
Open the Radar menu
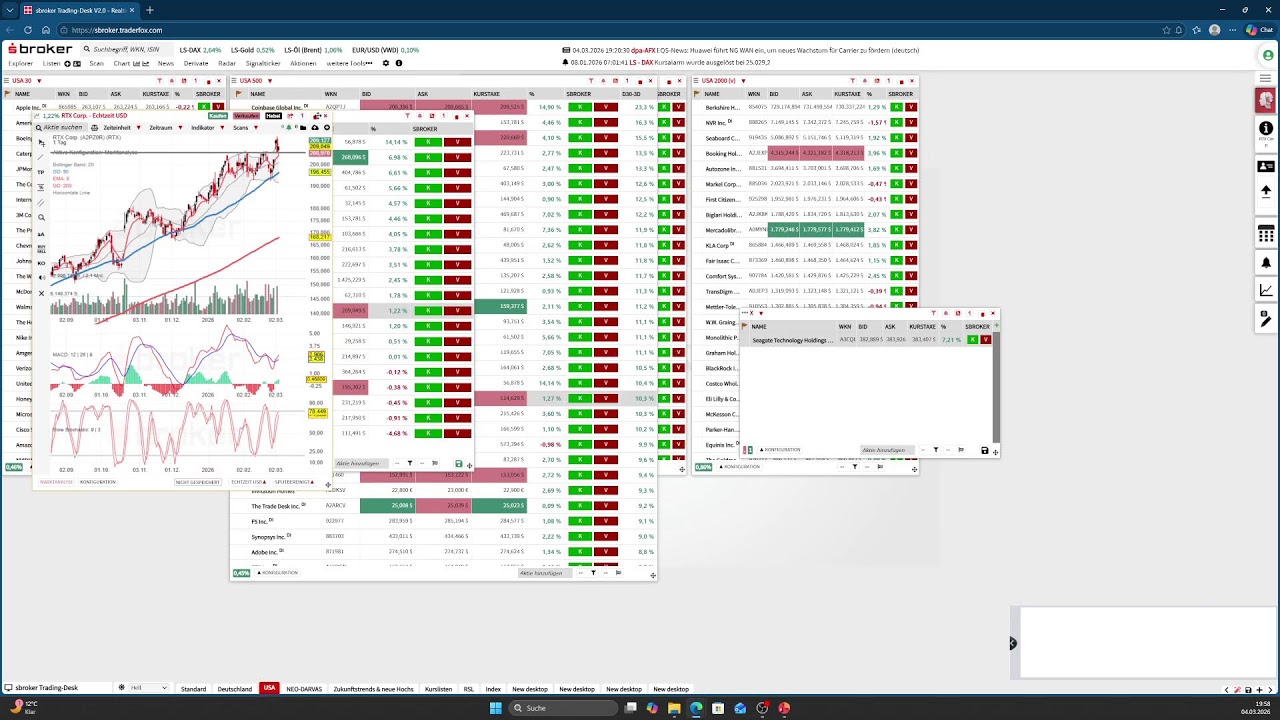(227, 63)
